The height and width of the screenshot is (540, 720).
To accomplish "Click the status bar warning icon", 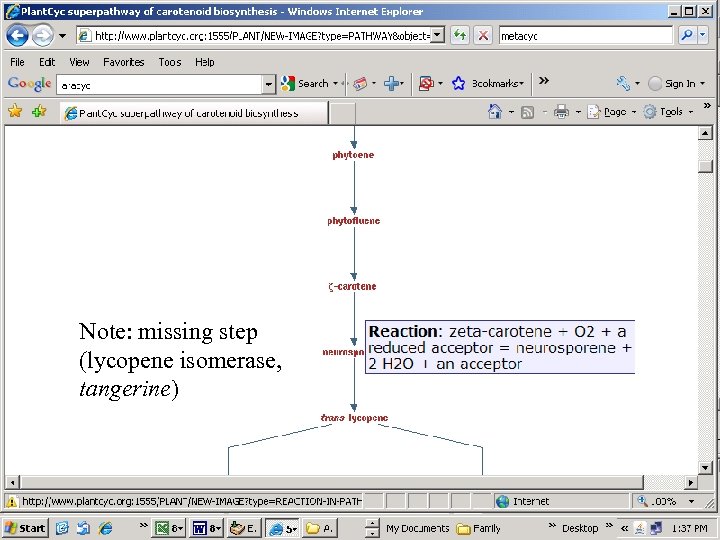I will pos(11,501).
